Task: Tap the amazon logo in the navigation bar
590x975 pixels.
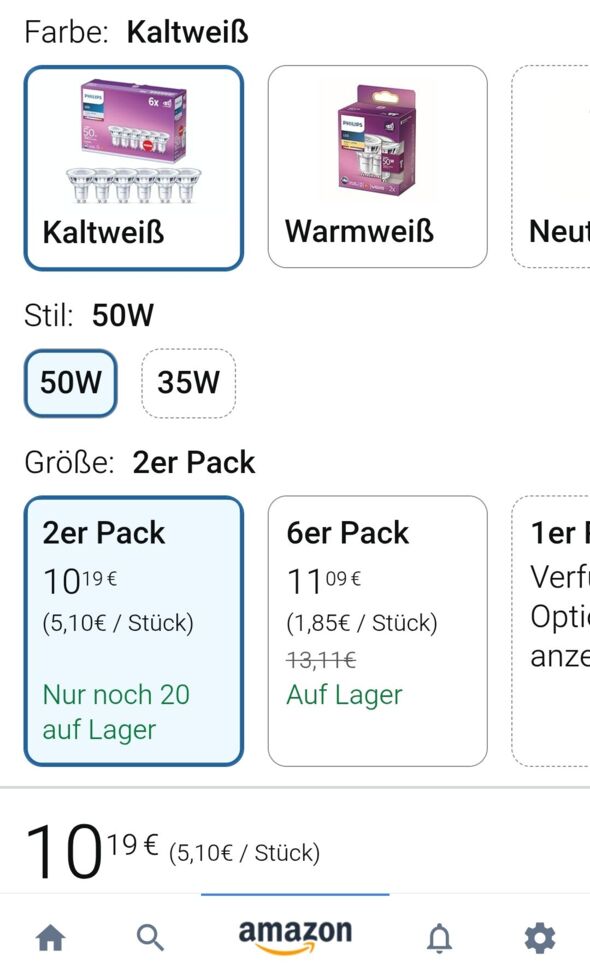Action: point(295,938)
